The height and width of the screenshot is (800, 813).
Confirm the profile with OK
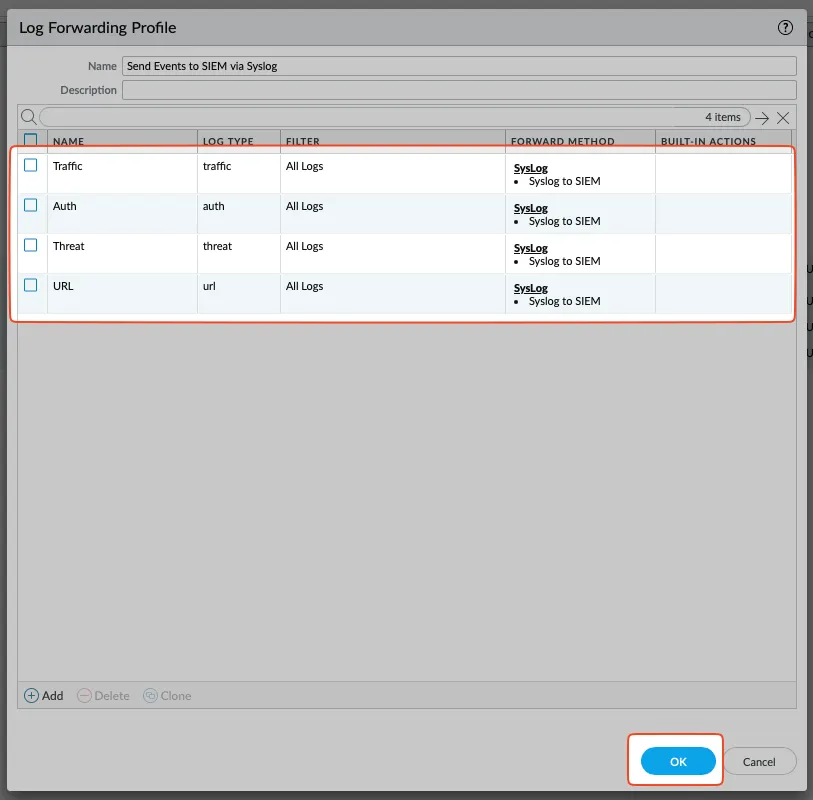678,762
